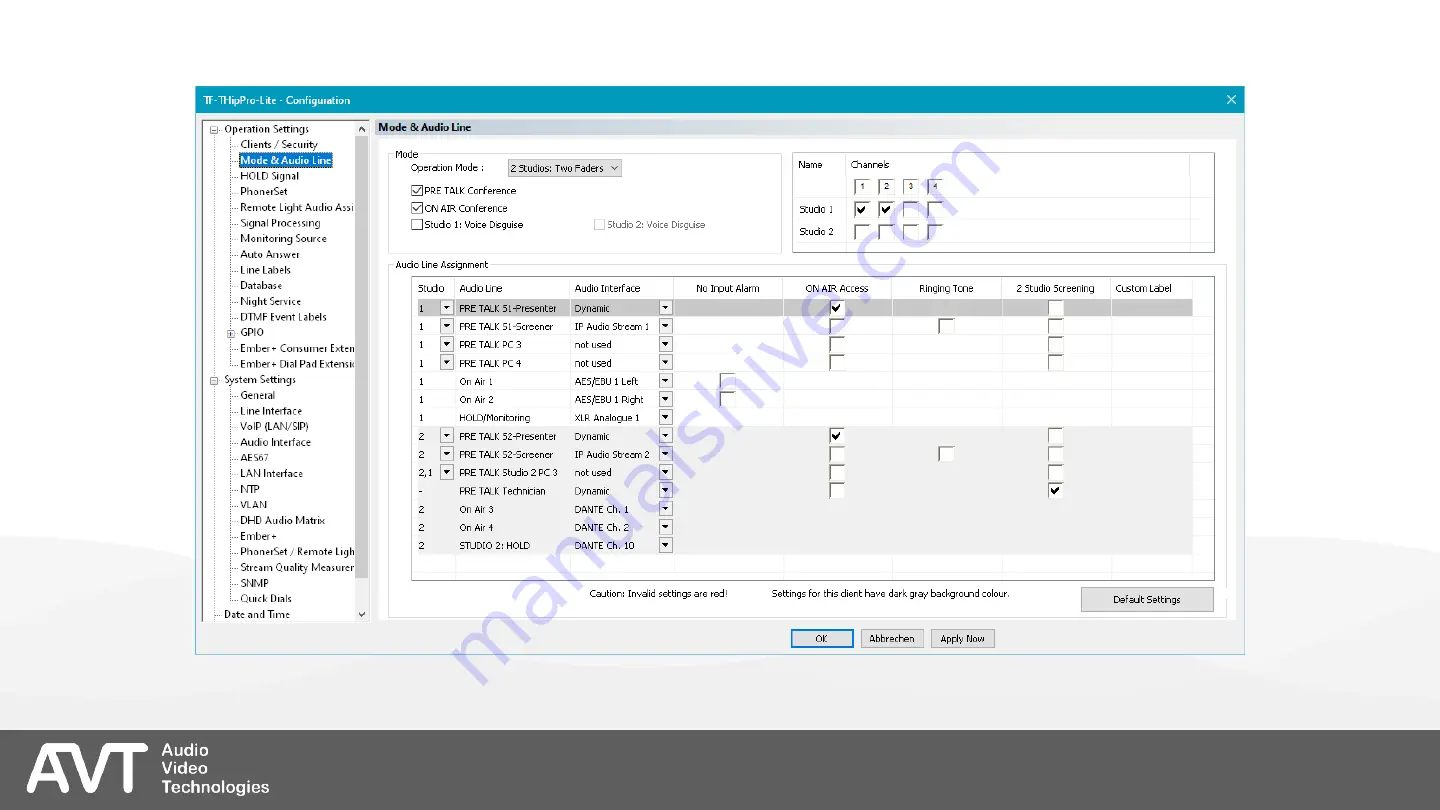Screen dimensions: 1440x810
Task: Click the Abbrechen button
Action: 892,638
